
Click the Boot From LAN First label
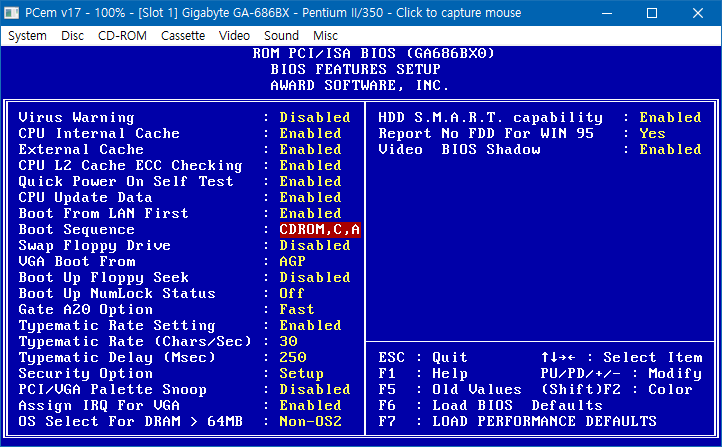(x=104, y=213)
